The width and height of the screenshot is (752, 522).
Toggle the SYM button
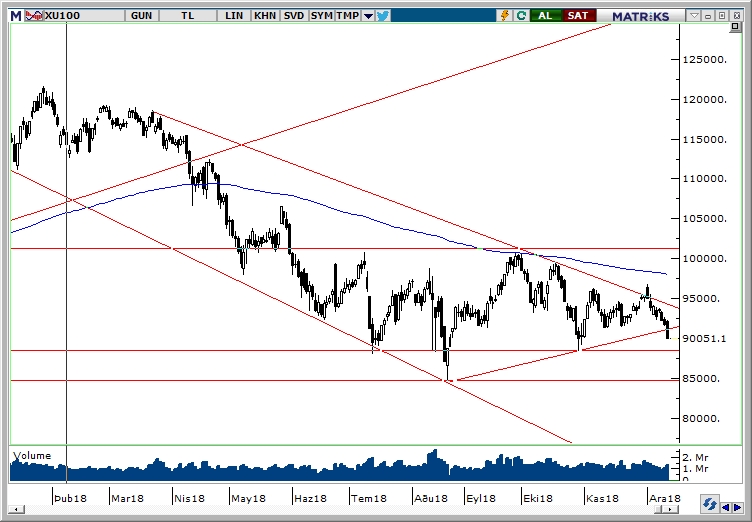click(x=321, y=16)
